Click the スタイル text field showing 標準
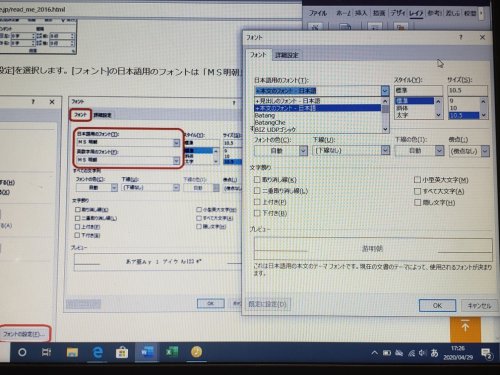 (x=418, y=90)
